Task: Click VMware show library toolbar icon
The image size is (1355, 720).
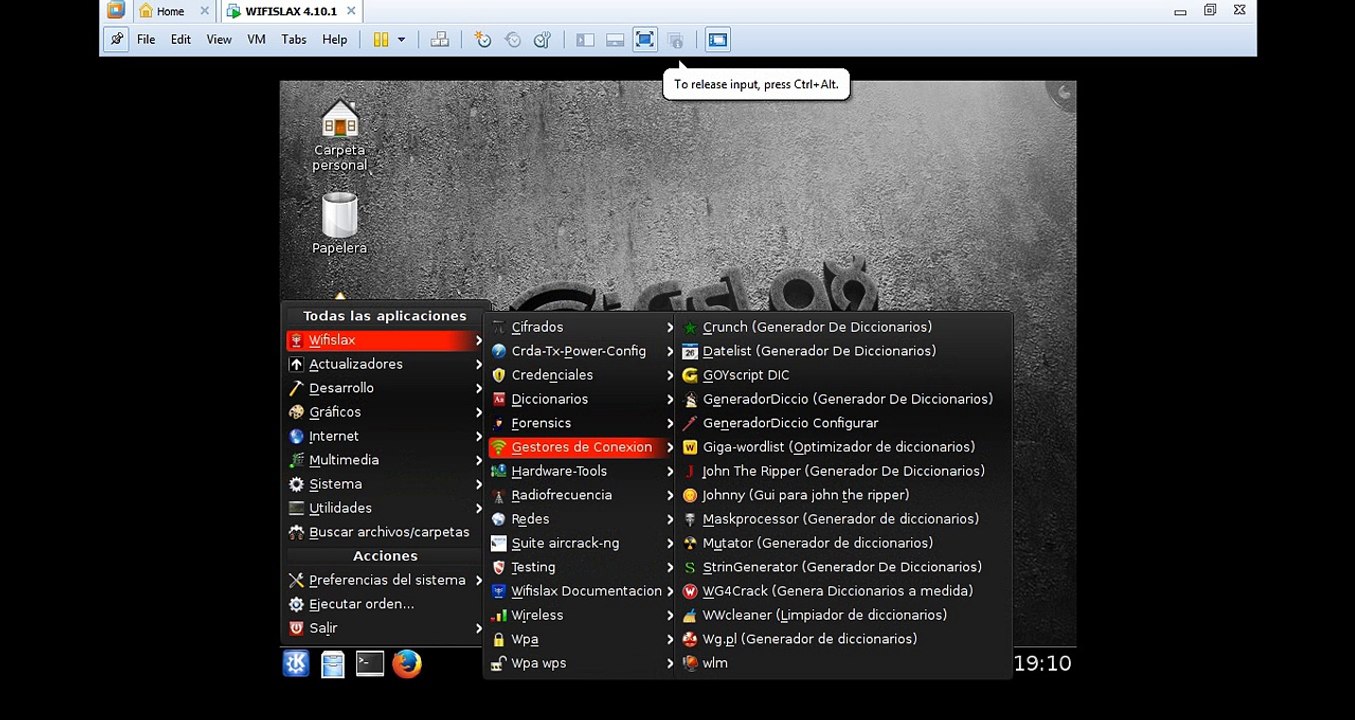Action: click(585, 40)
